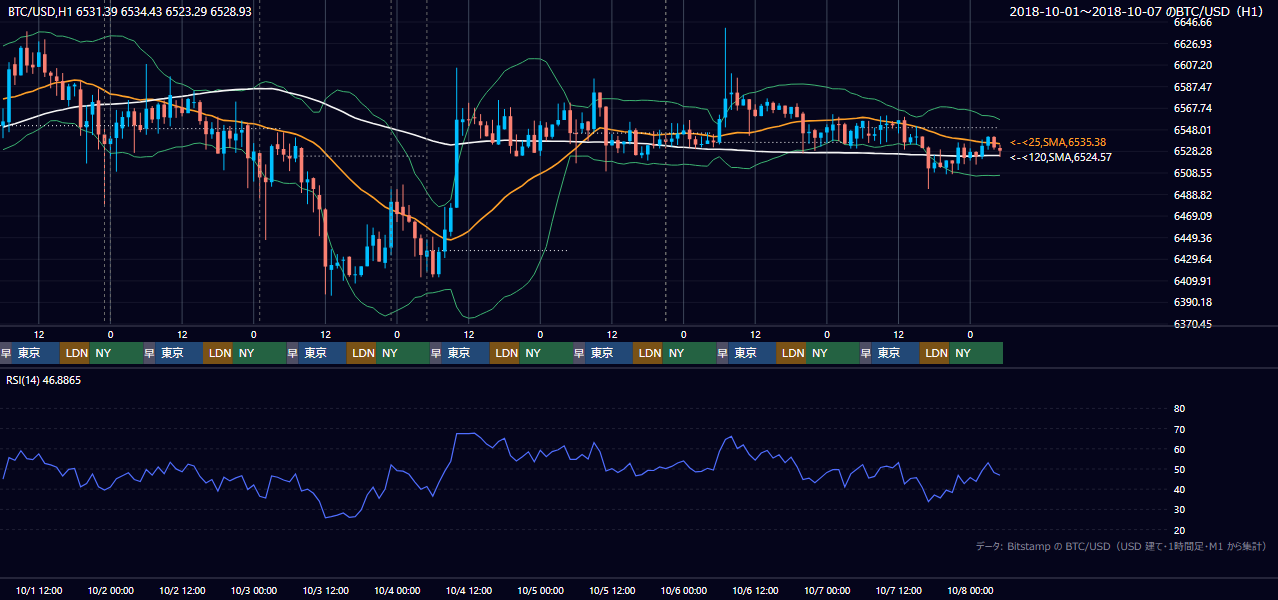Select the 10/1 12:00 time label
The height and width of the screenshot is (600, 1278).
point(39,590)
